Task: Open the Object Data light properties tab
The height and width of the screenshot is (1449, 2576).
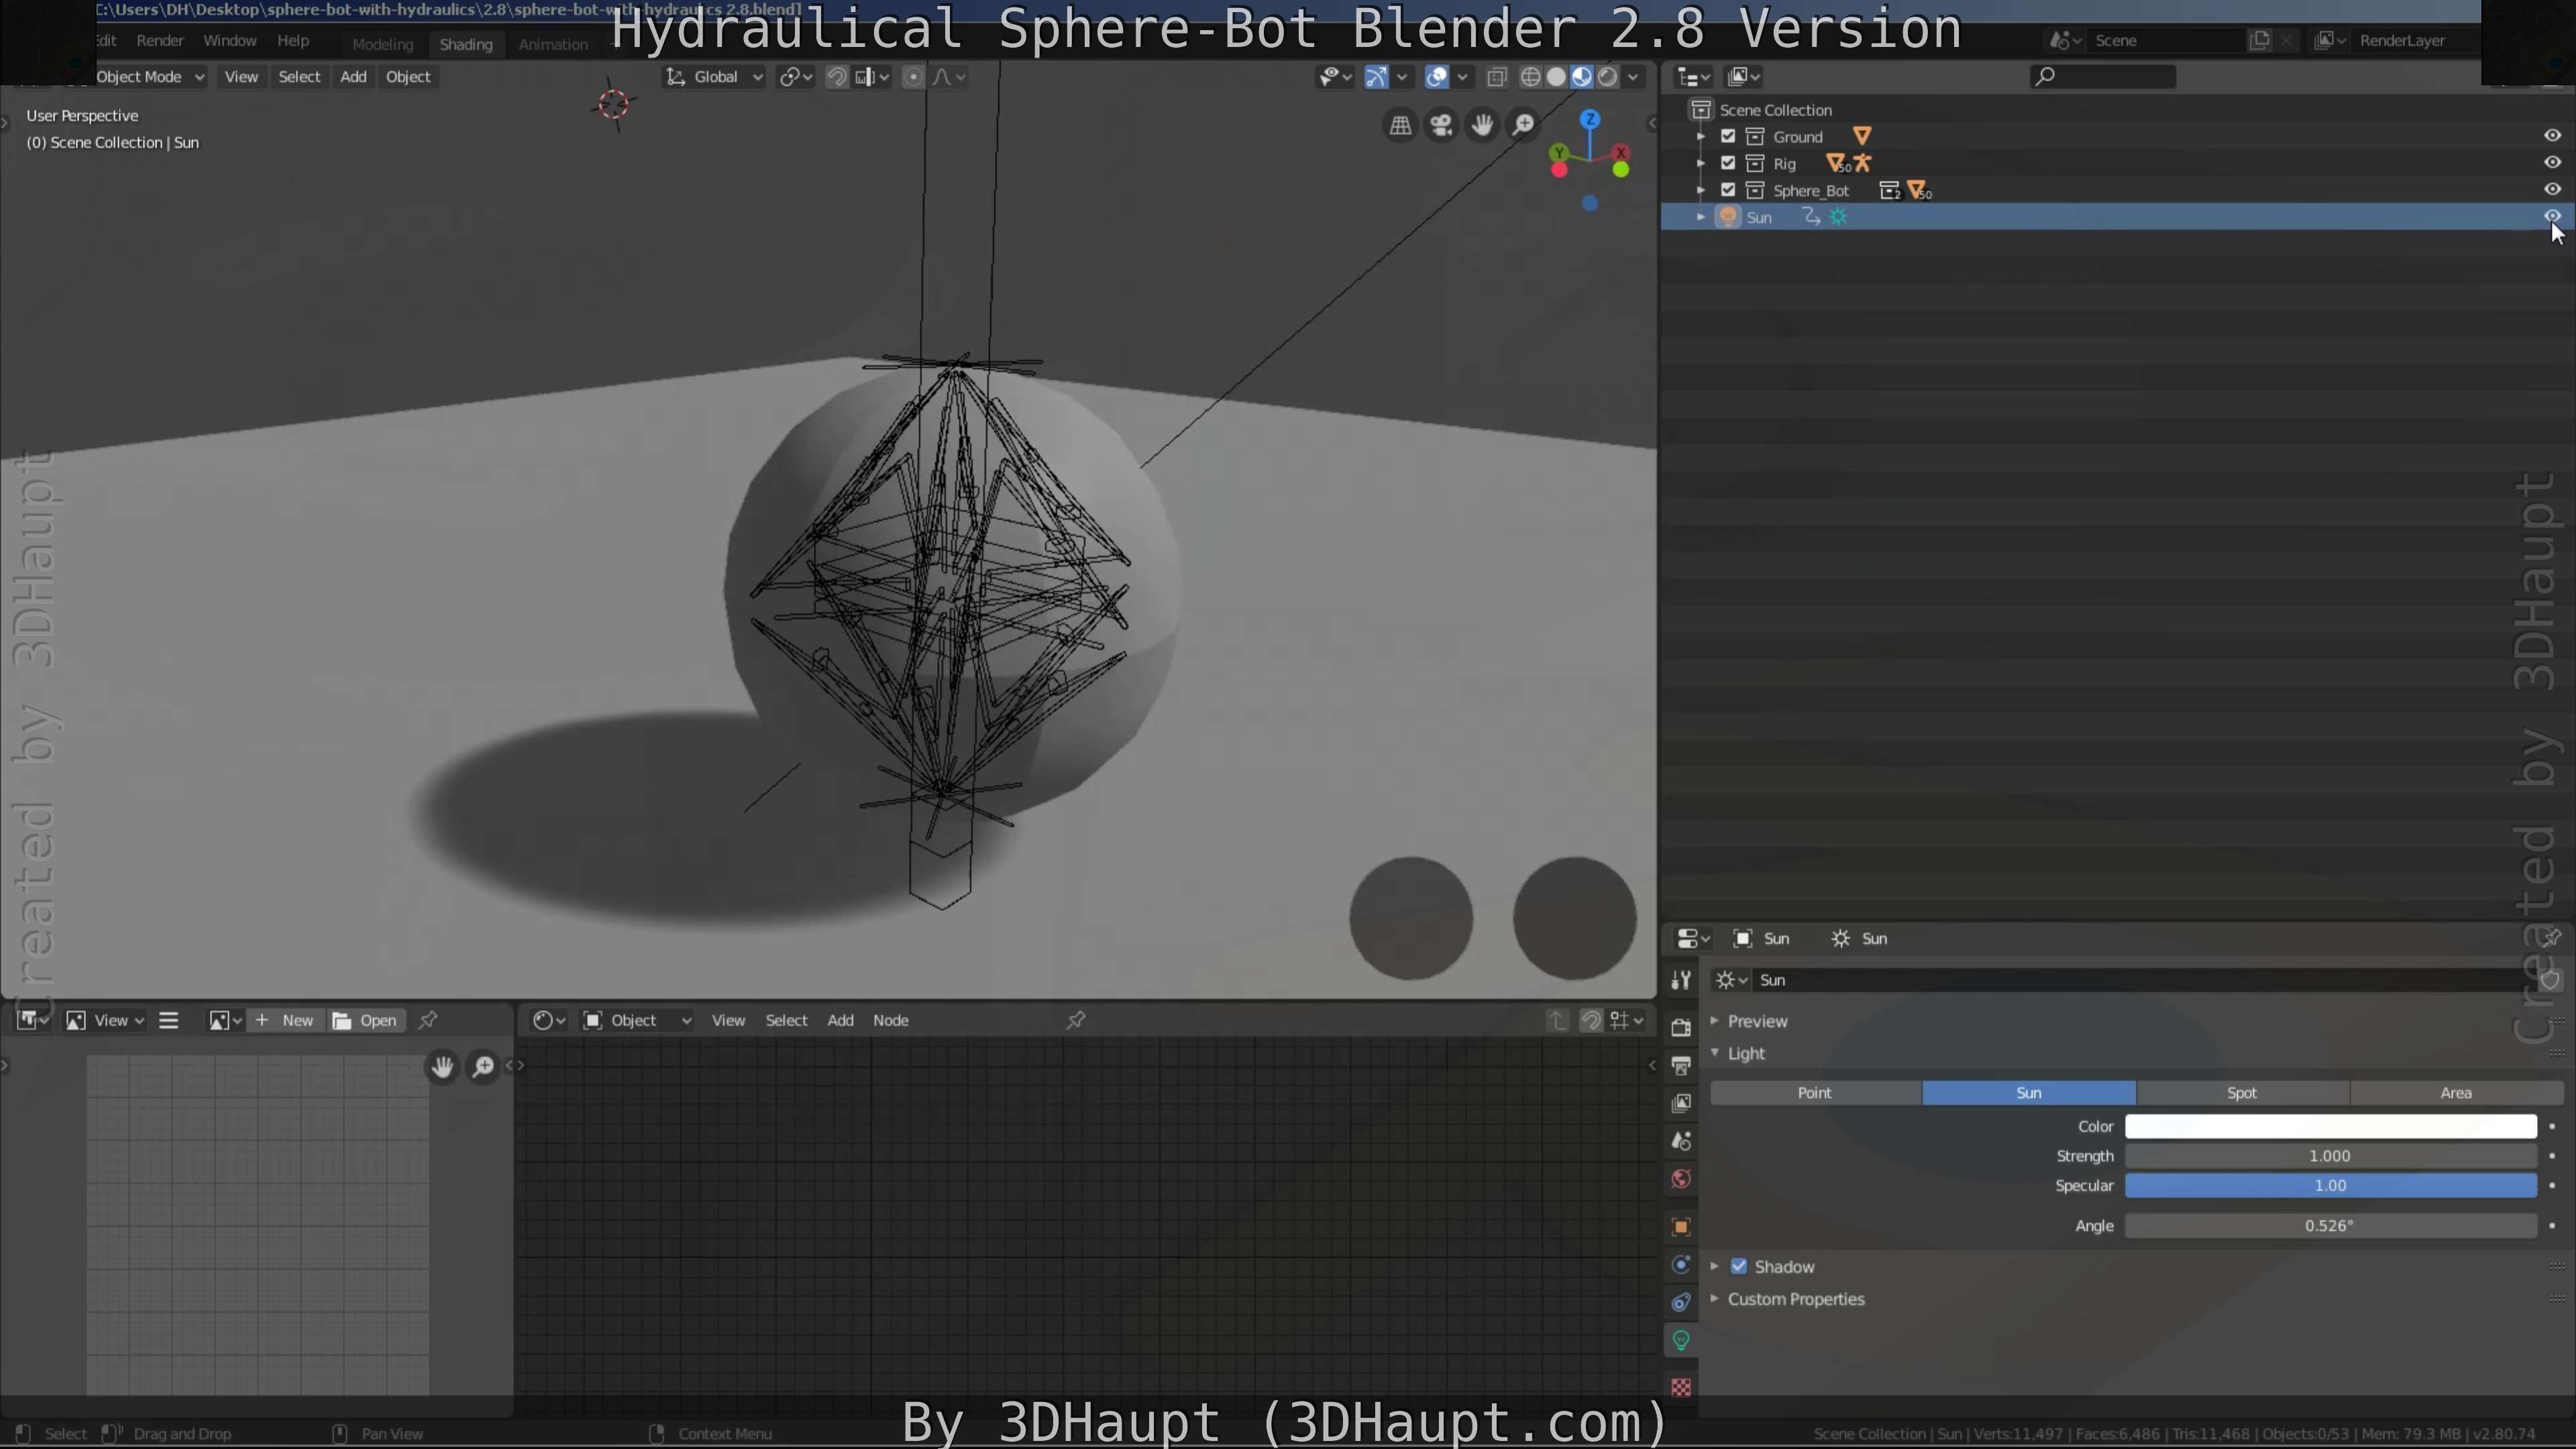Action: 1681,1341
